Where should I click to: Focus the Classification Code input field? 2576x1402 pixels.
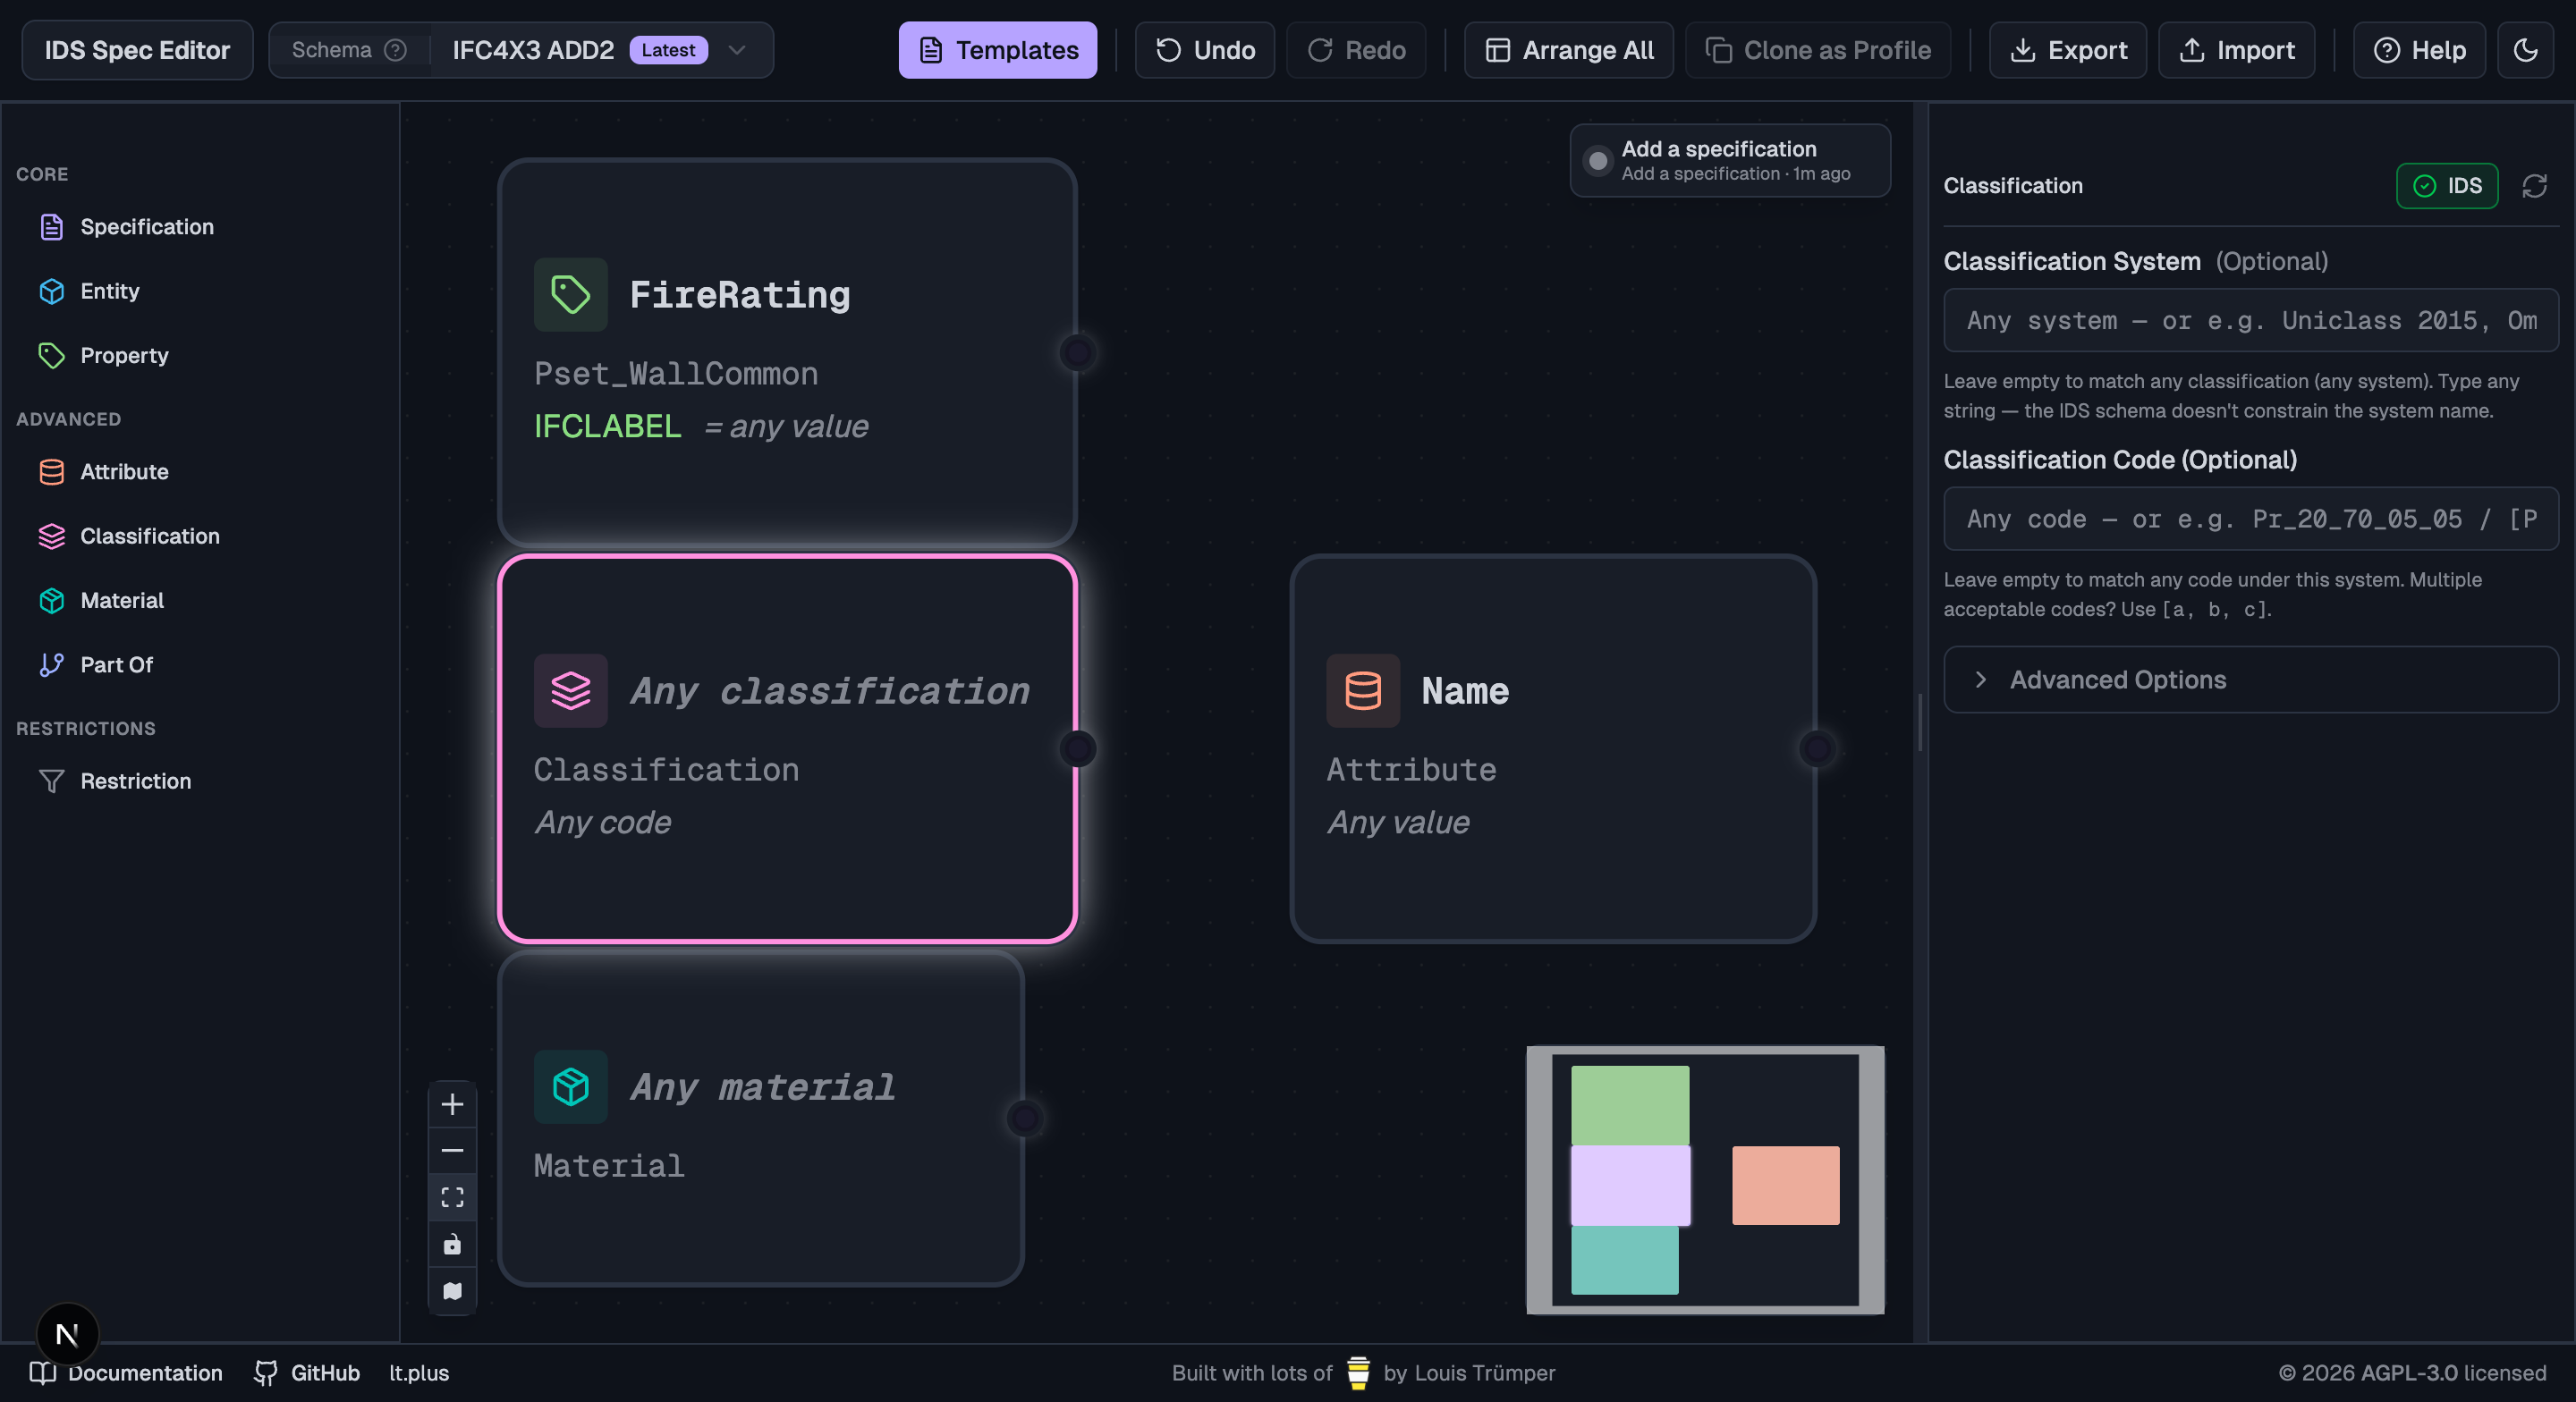(2250, 519)
